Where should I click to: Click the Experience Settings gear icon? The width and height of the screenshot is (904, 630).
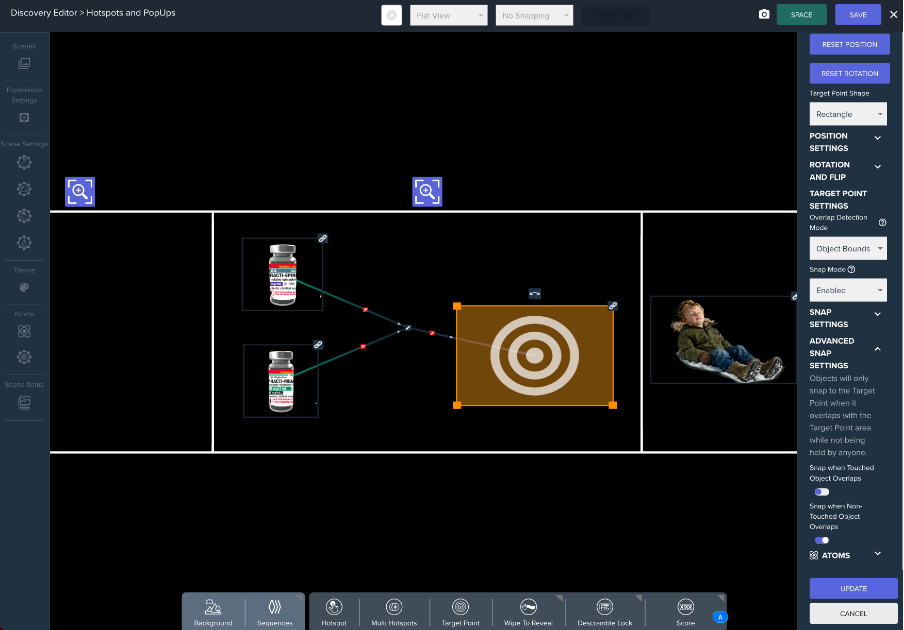tap(24, 118)
